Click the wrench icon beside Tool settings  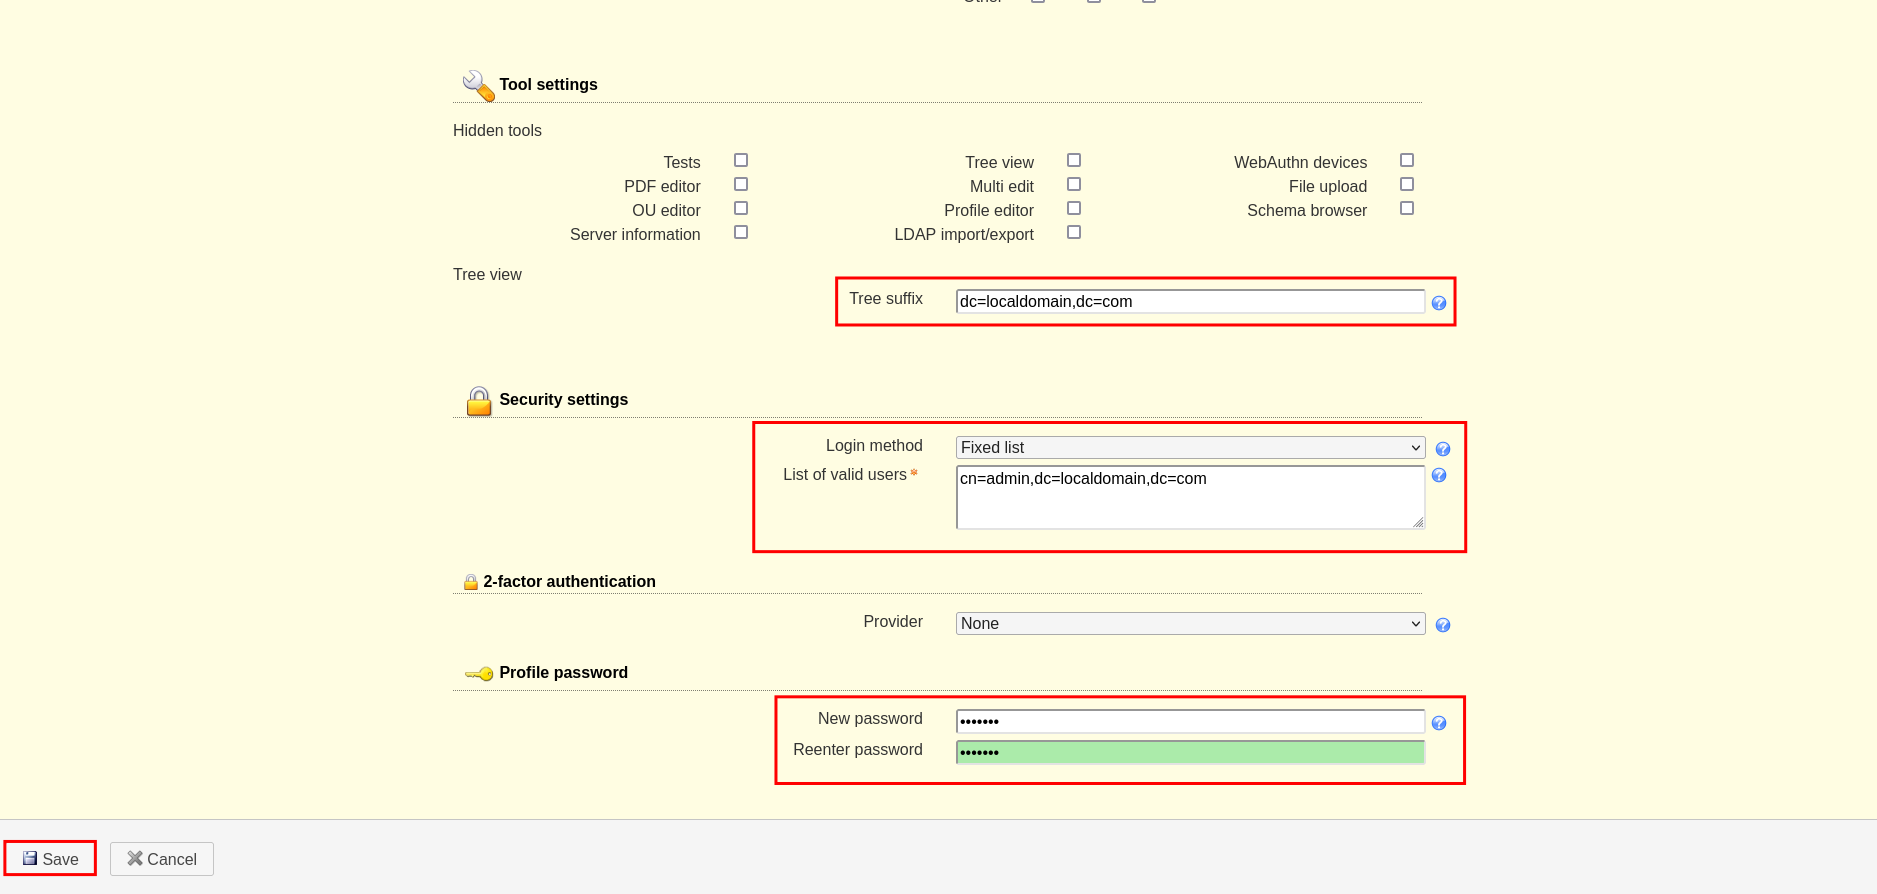pos(478,86)
